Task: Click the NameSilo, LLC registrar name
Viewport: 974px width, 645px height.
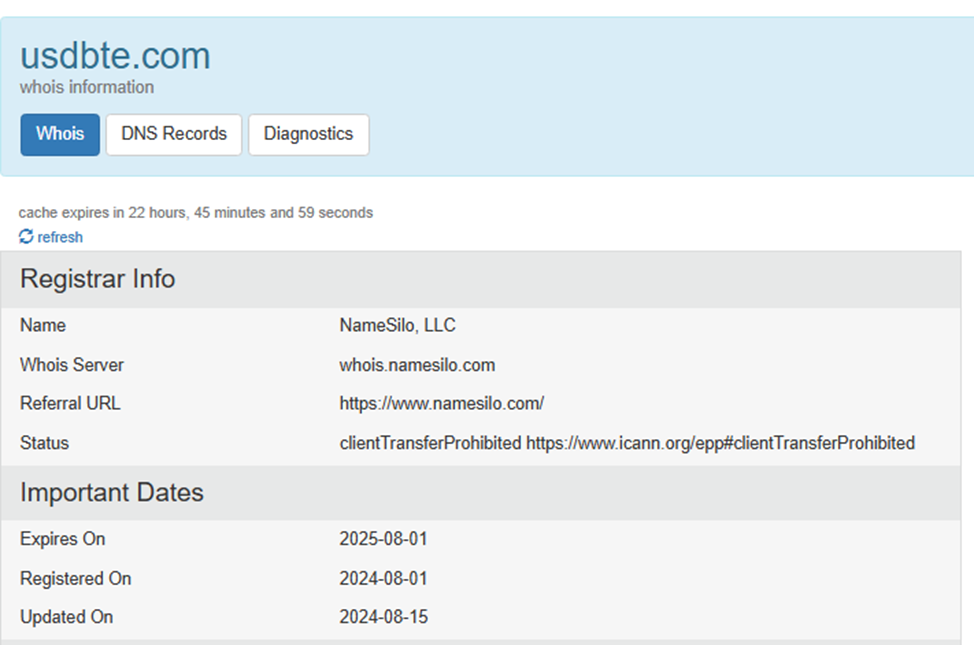Action: click(x=398, y=325)
